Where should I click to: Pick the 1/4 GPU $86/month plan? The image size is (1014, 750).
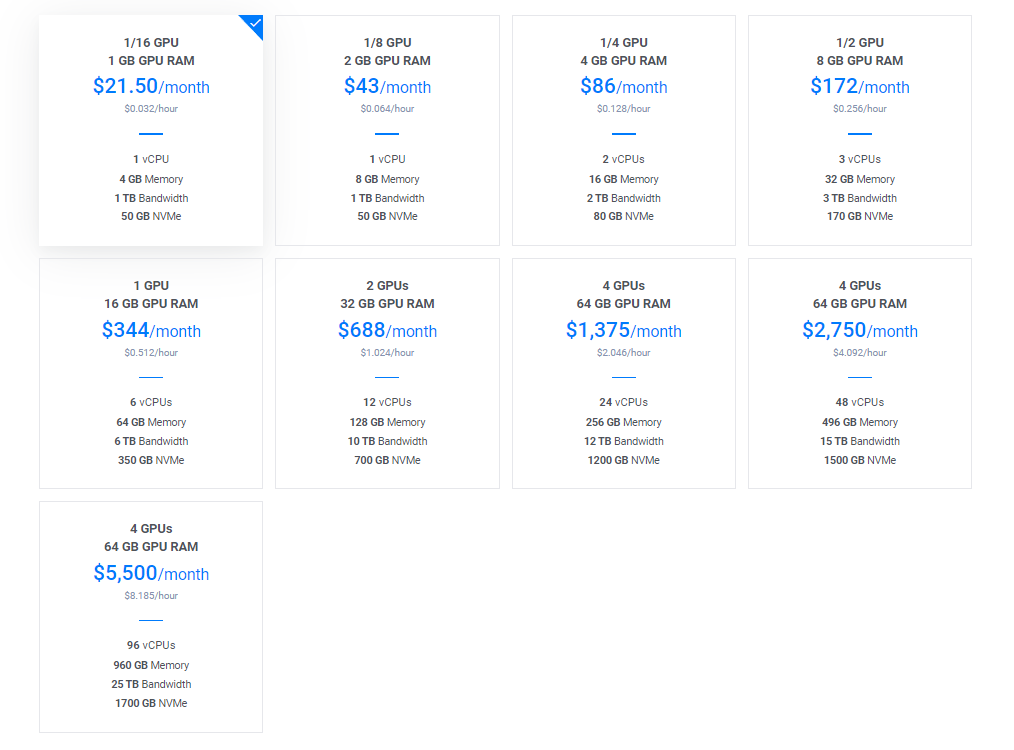(x=623, y=130)
